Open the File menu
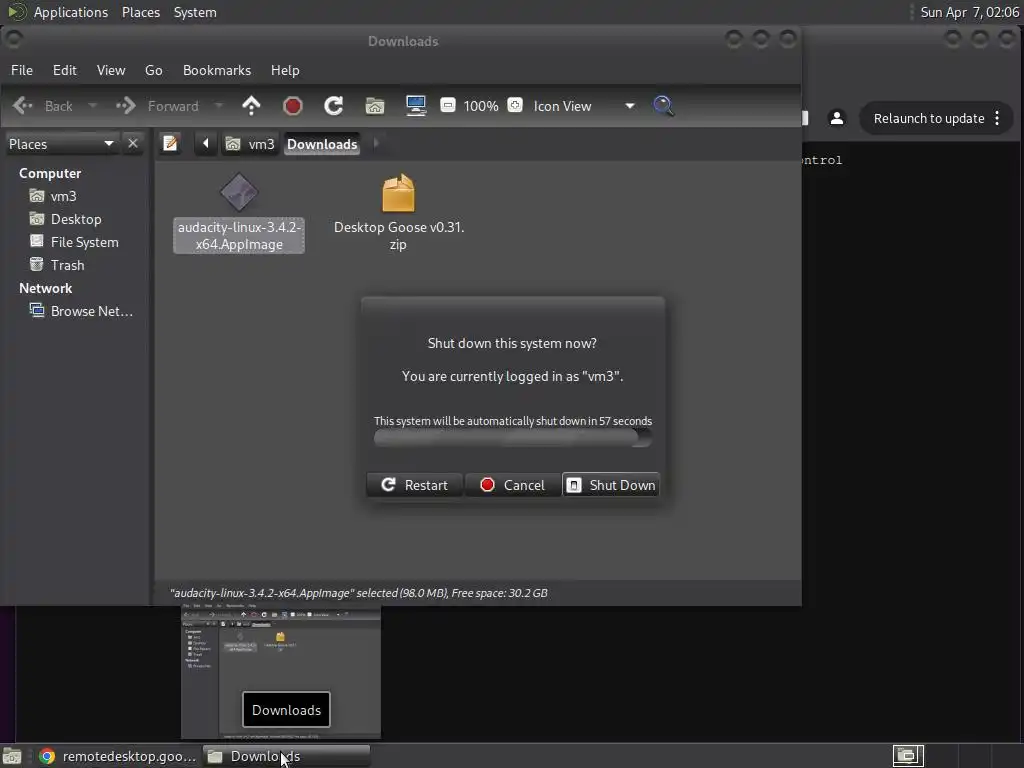This screenshot has width=1024, height=768. (22, 70)
